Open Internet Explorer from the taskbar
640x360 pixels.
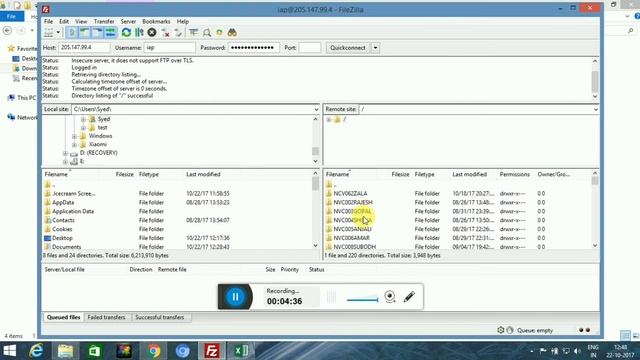[x=36, y=351]
